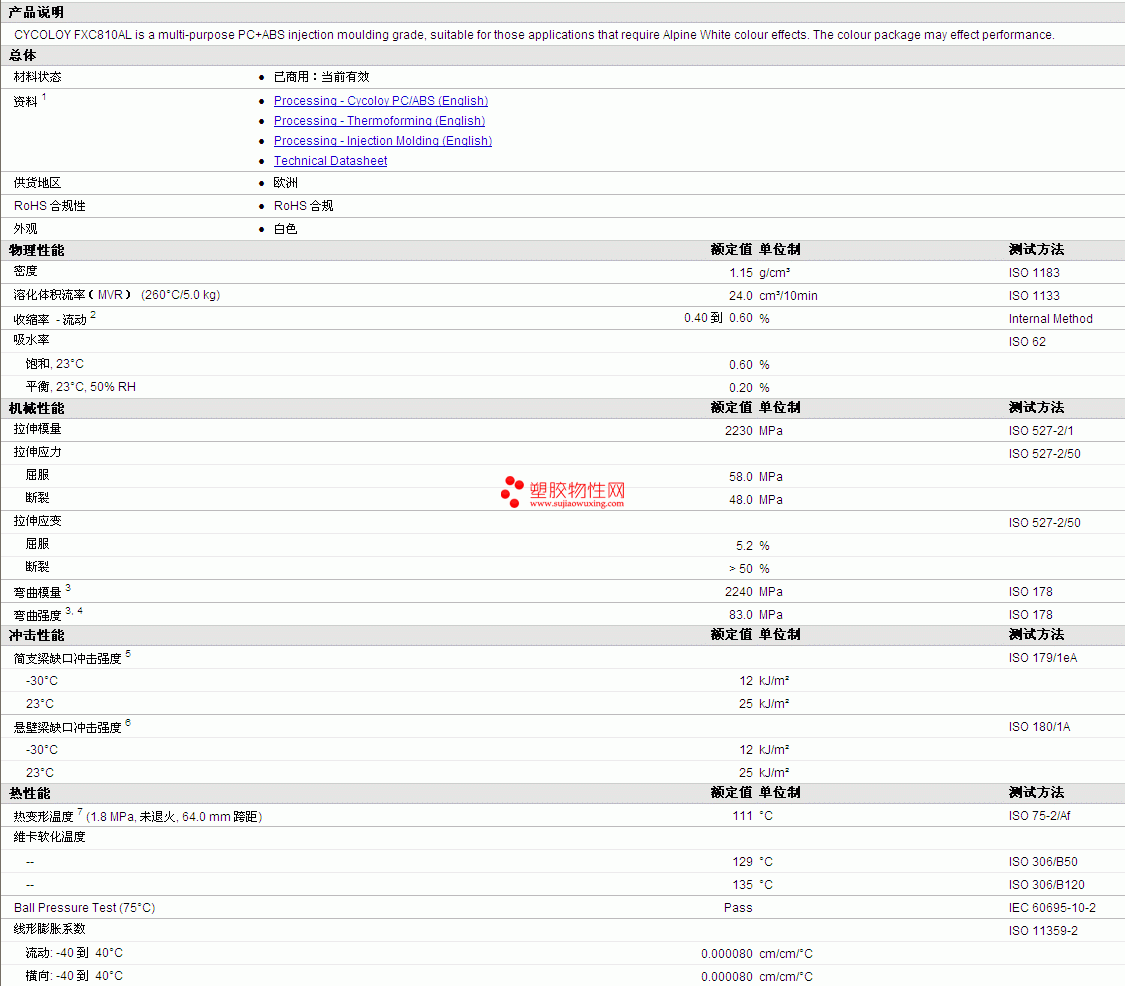Select the 物理性能 section heading

coord(37,250)
